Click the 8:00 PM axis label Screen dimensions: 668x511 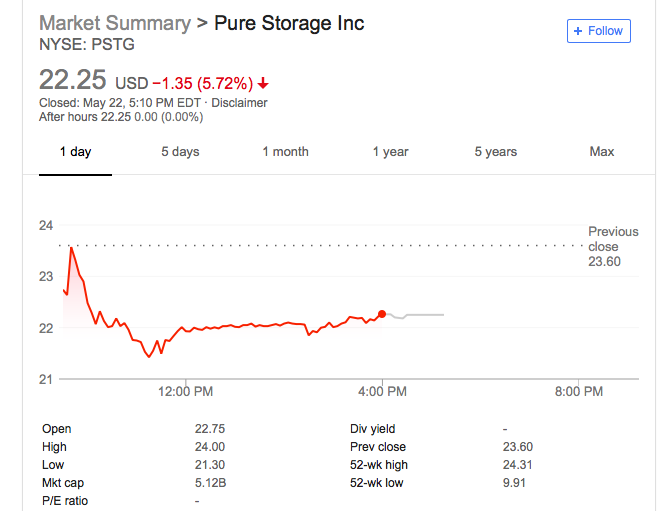579,391
